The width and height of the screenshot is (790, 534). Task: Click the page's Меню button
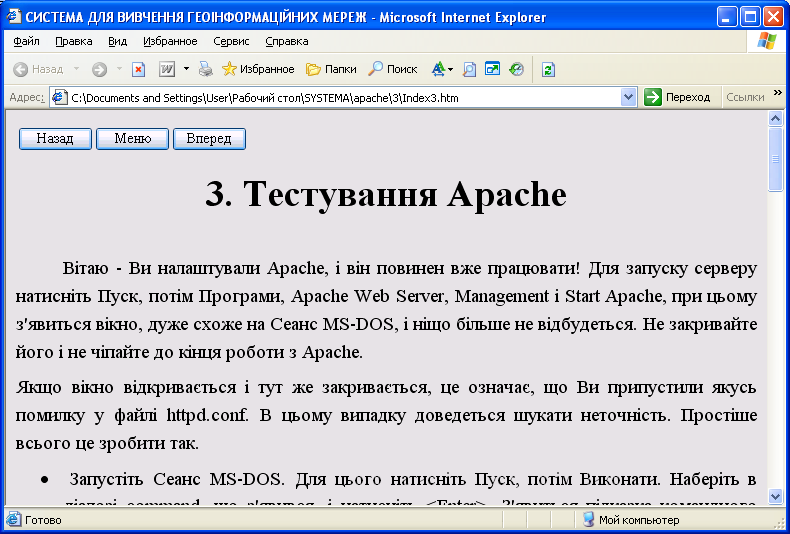point(133,139)
